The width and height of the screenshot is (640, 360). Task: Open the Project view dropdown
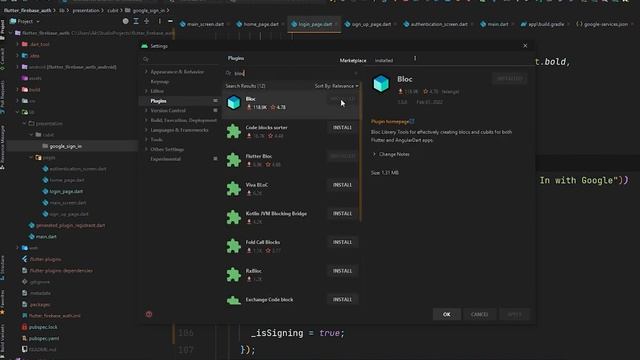coord(25,21)
